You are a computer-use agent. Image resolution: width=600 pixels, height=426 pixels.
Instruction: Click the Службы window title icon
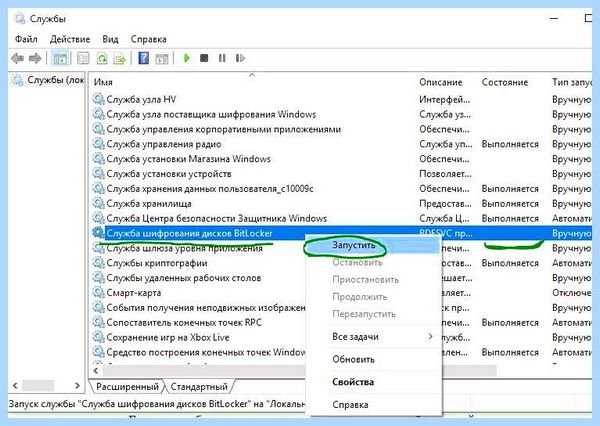[x=20, y=18]
